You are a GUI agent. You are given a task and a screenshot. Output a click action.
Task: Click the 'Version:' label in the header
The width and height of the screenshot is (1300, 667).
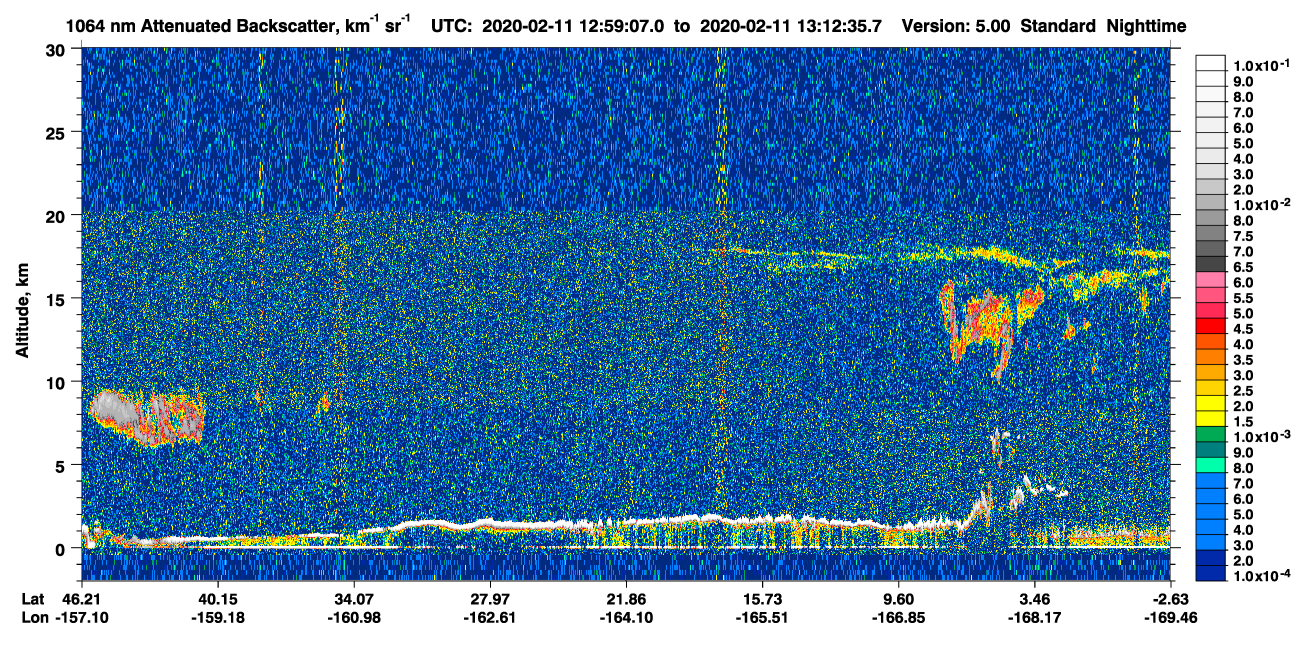pyautogui.click(x=935, y=25)
